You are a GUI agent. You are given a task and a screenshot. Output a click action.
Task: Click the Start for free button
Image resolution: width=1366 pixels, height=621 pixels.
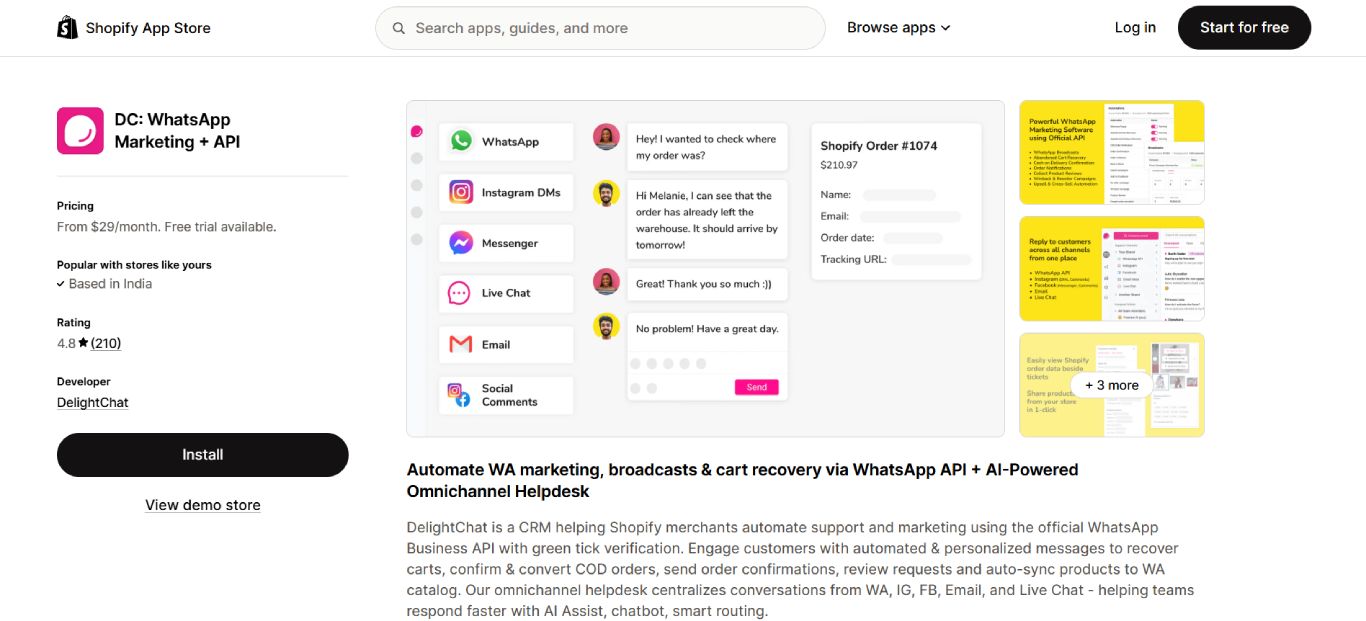pyautogui.click(x=1243, y=27)
